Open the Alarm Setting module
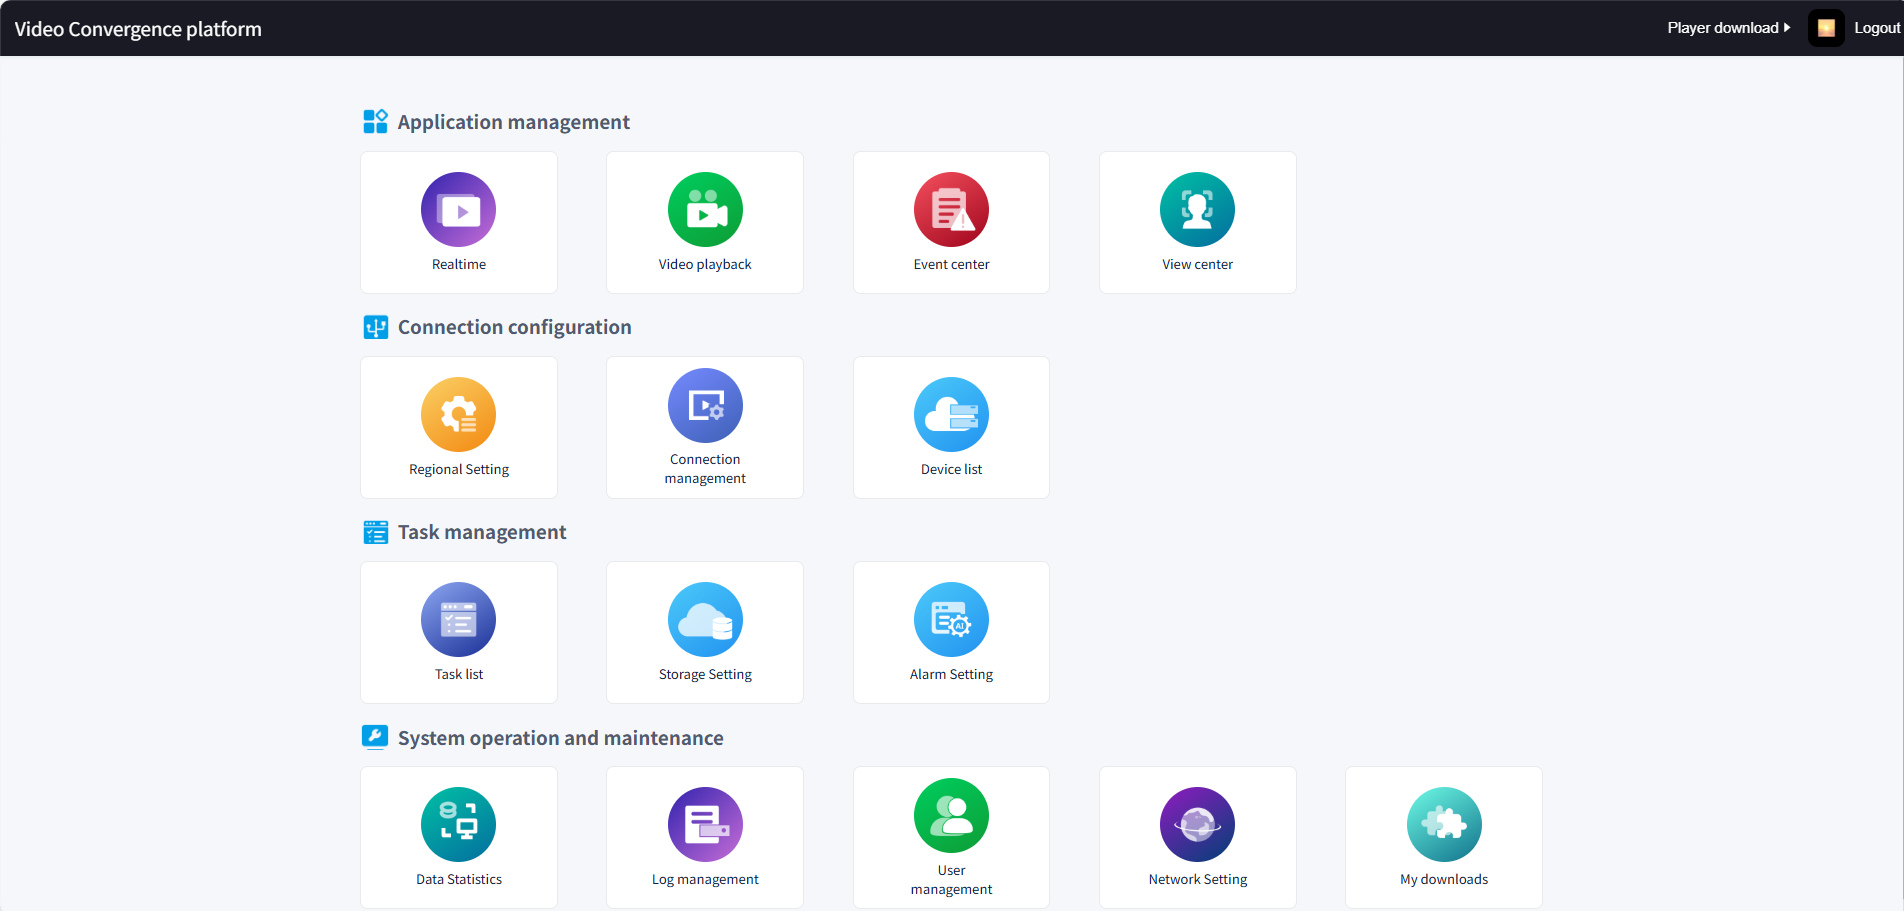 click(951, 621)
